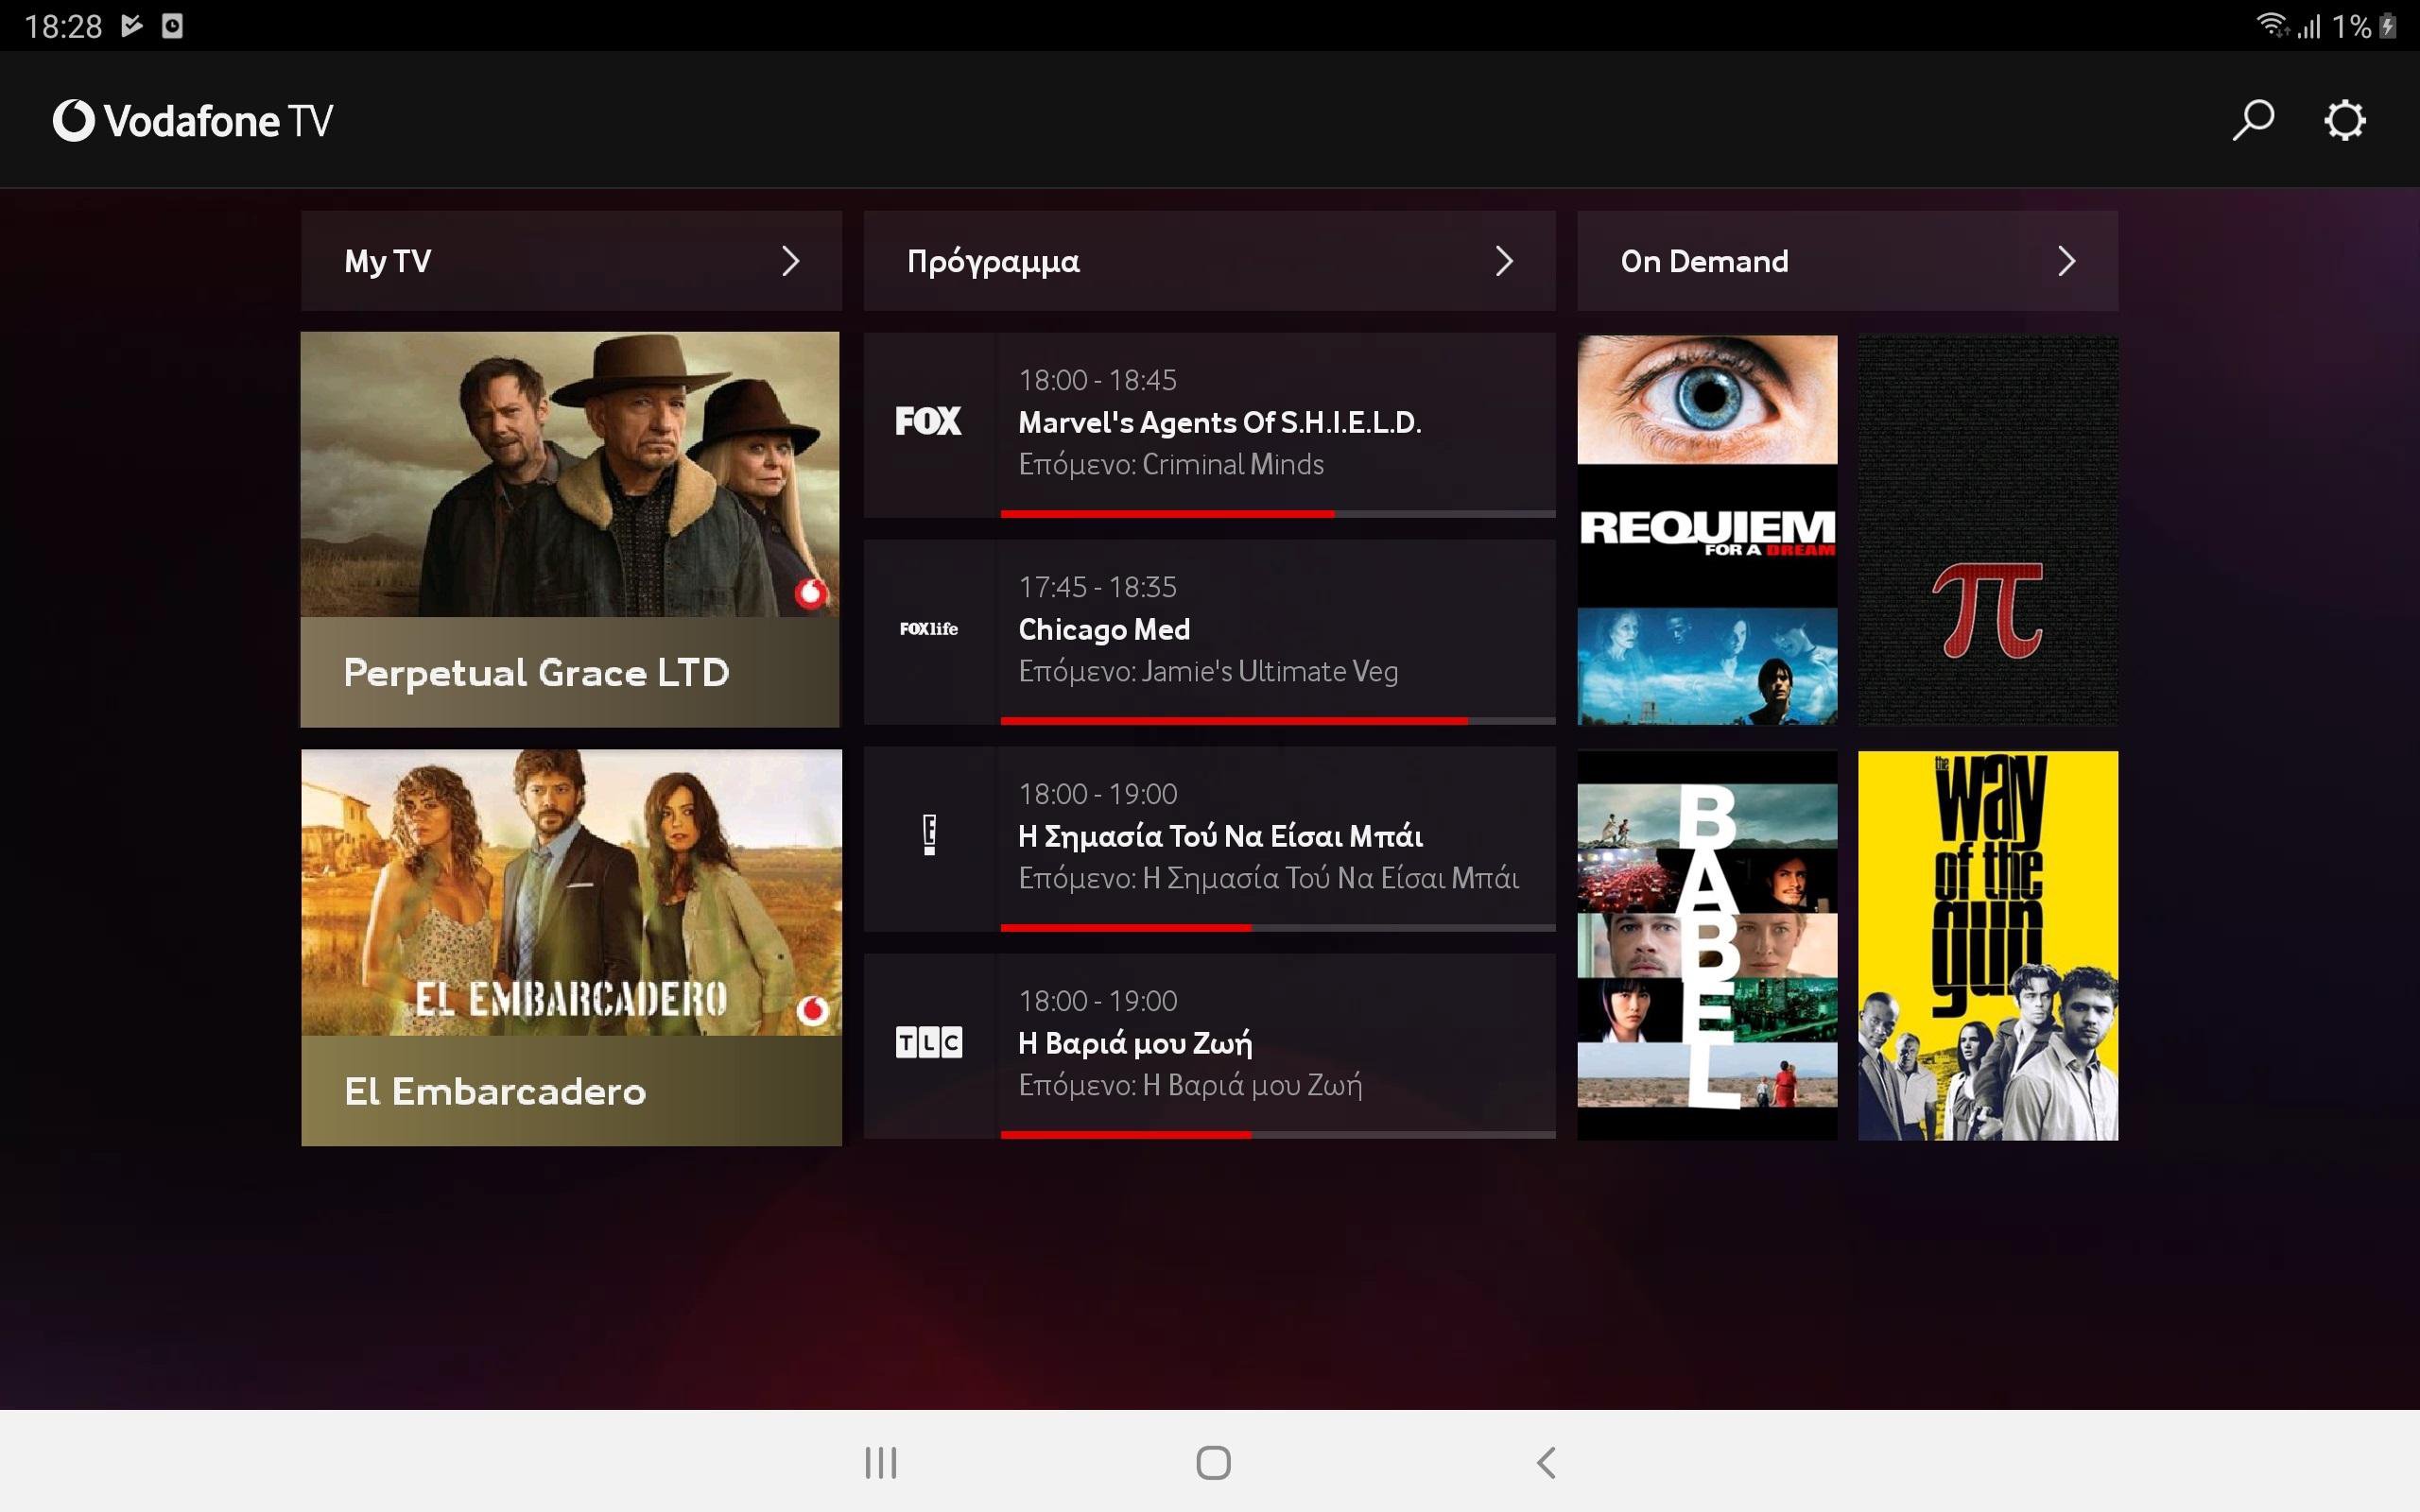Open Marvel's Agents Of S.H.I.E.L.D. listing

pyautogui.click(x=1221, y=422)
